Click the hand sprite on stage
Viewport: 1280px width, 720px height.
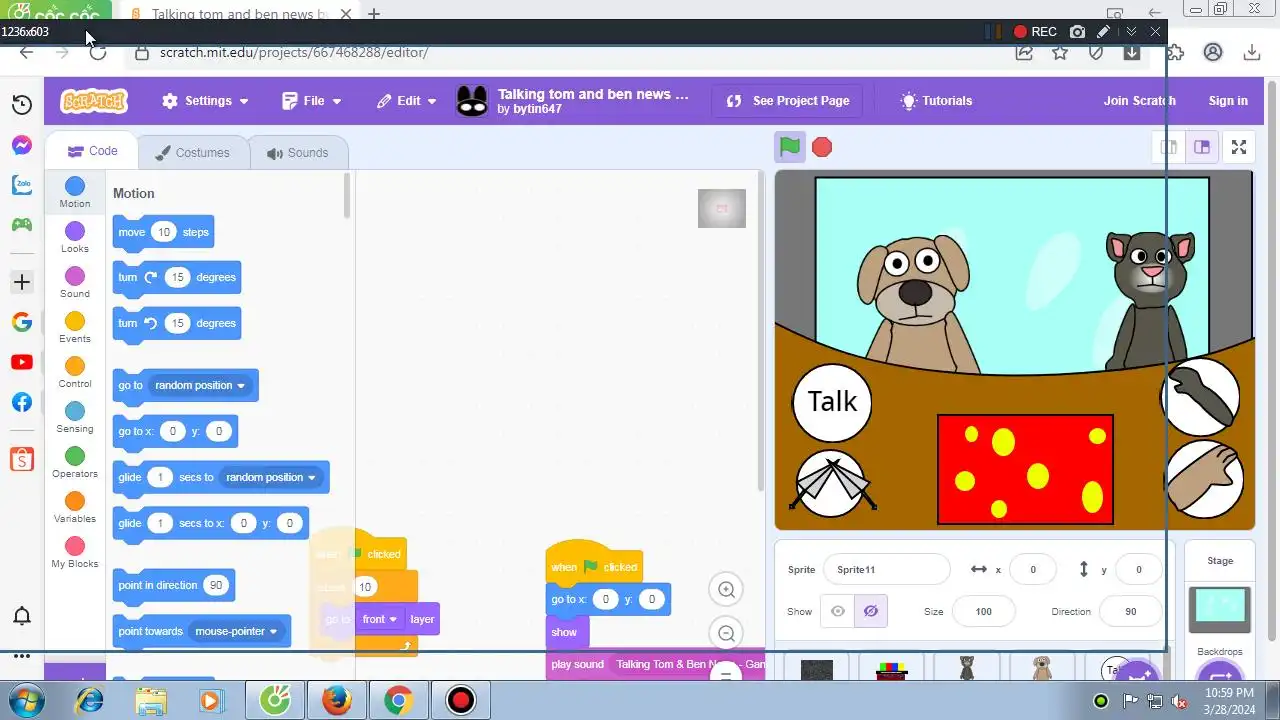[x=1205, y=480]
